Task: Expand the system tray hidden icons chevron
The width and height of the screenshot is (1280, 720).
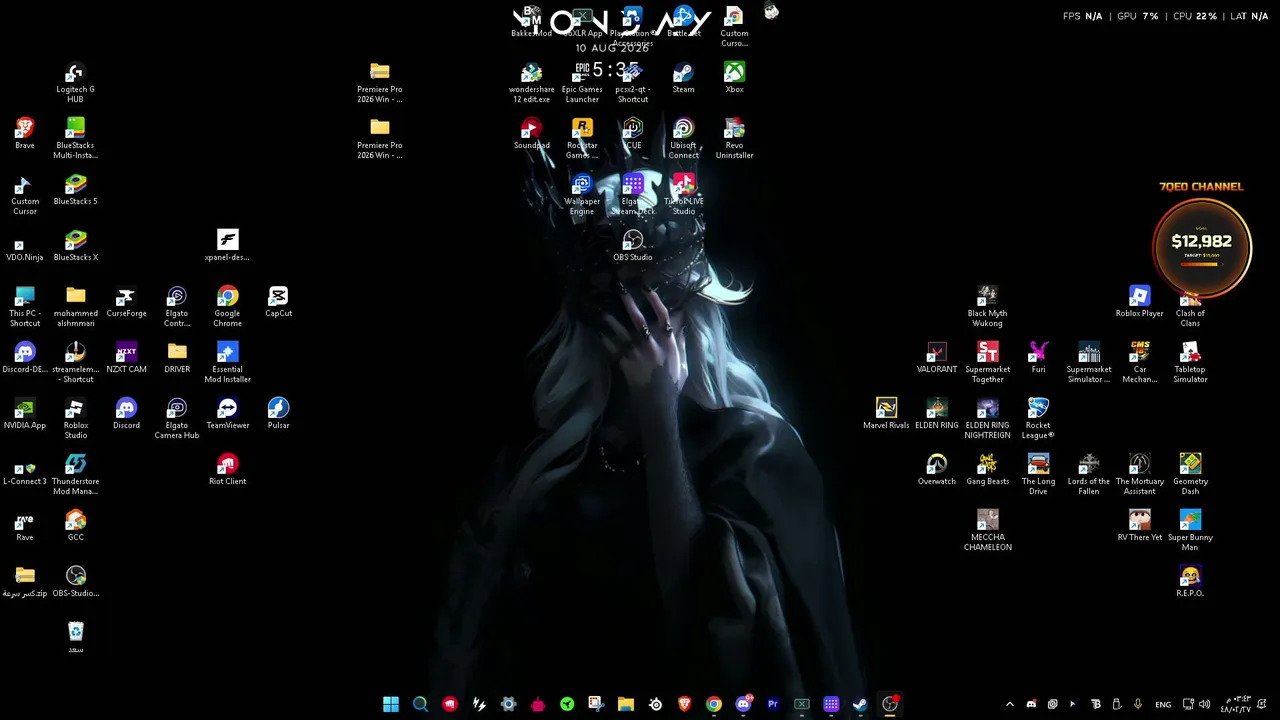Action: [x=1009, y=704]
